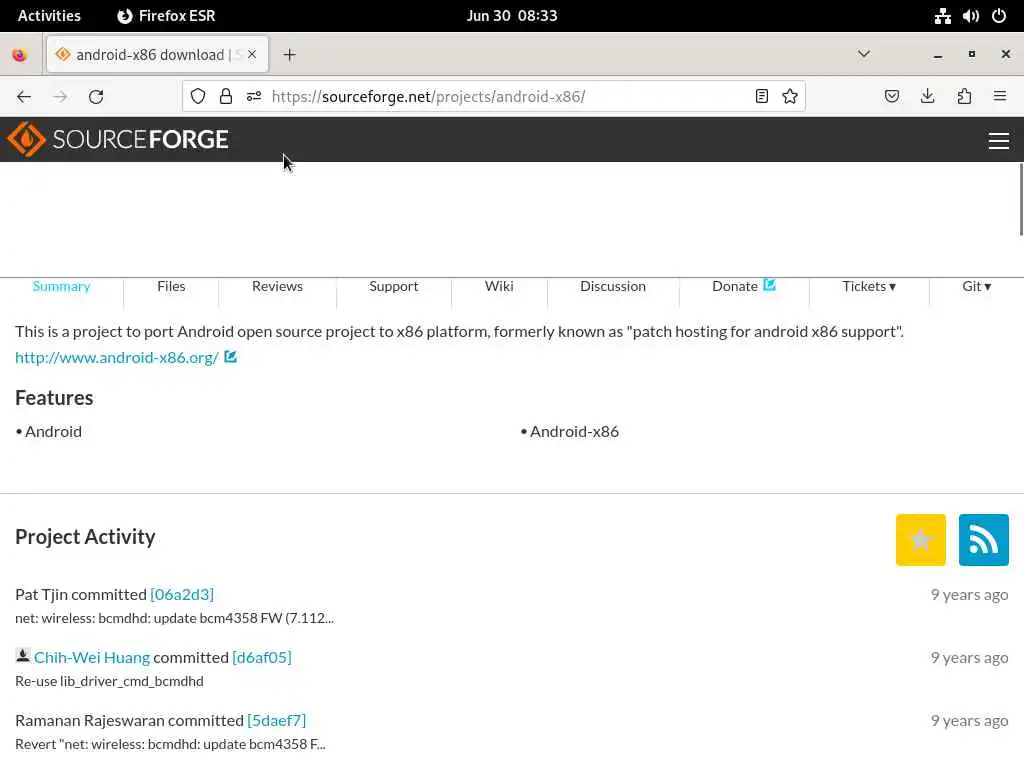Show Firefox downloads panel

(x=927, y=97)
